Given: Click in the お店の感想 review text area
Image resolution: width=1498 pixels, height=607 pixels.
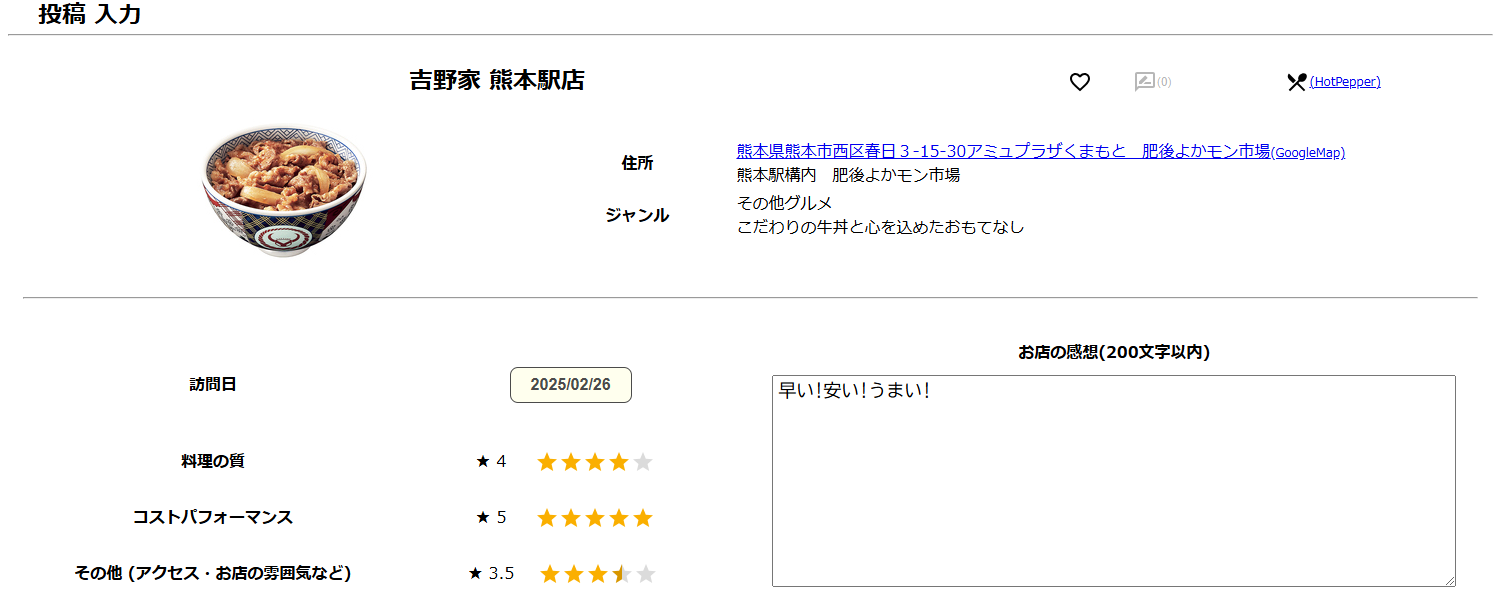Looking at the screenshot, I should (1114, 481).
